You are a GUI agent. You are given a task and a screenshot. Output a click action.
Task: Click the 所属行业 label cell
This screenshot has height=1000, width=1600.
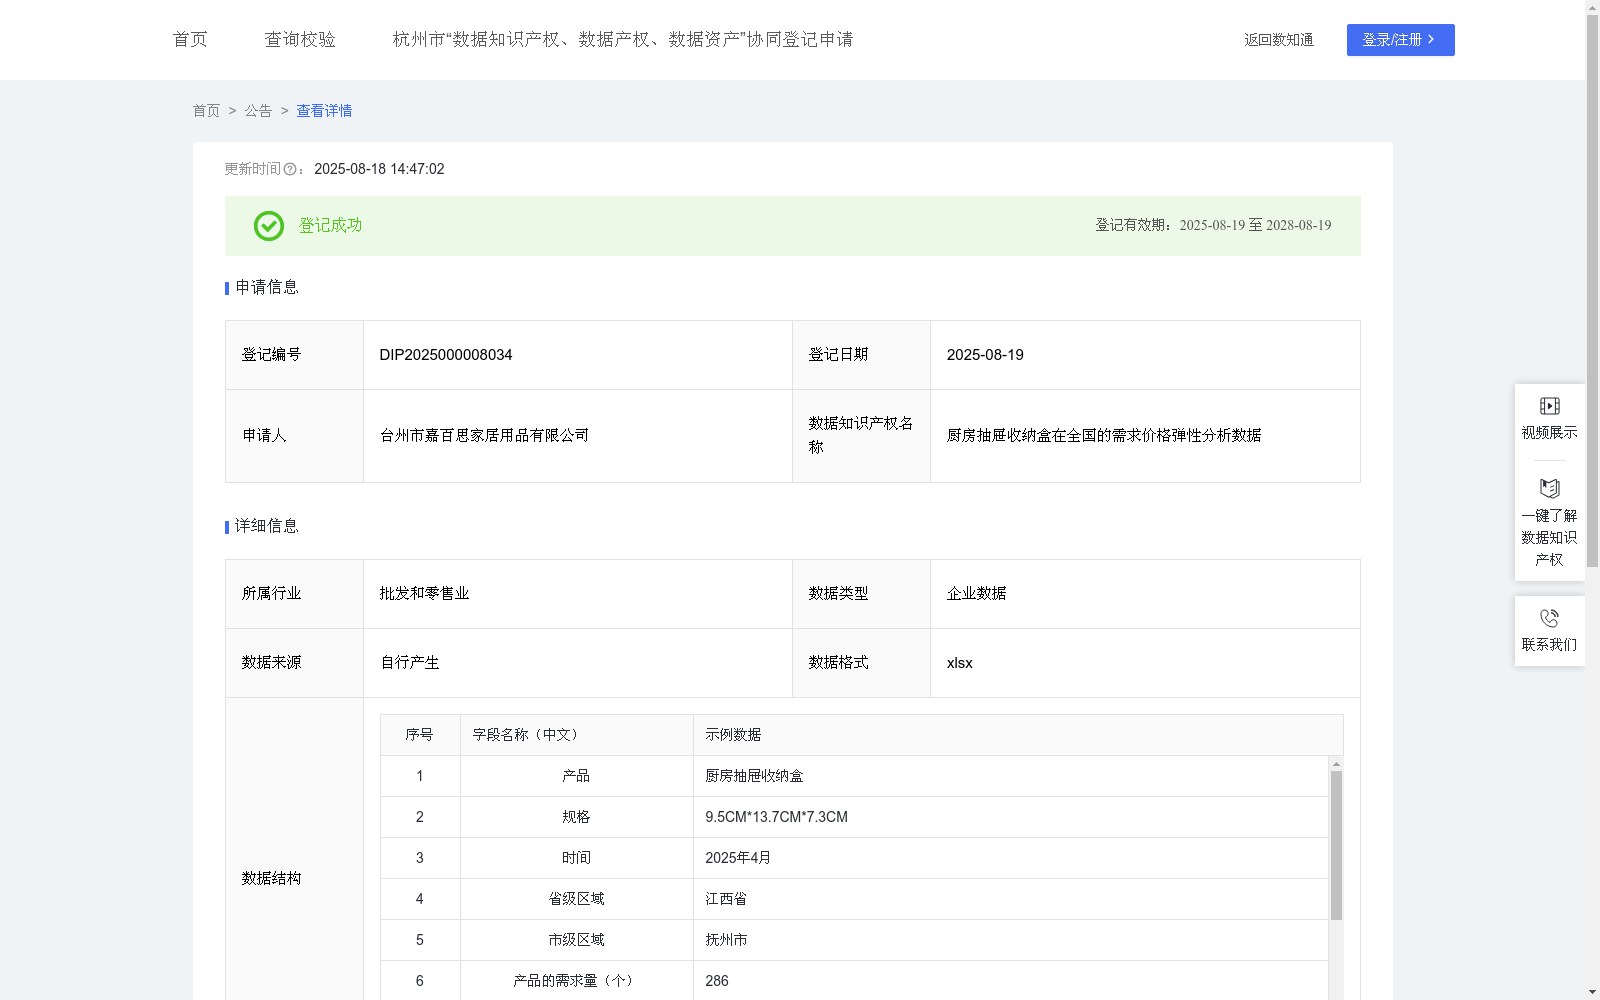click(294, 594)
